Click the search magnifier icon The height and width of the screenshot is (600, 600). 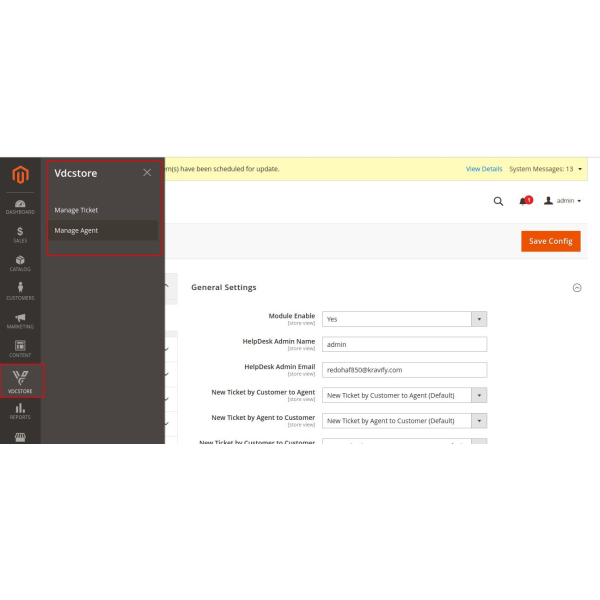coord(498,201)
